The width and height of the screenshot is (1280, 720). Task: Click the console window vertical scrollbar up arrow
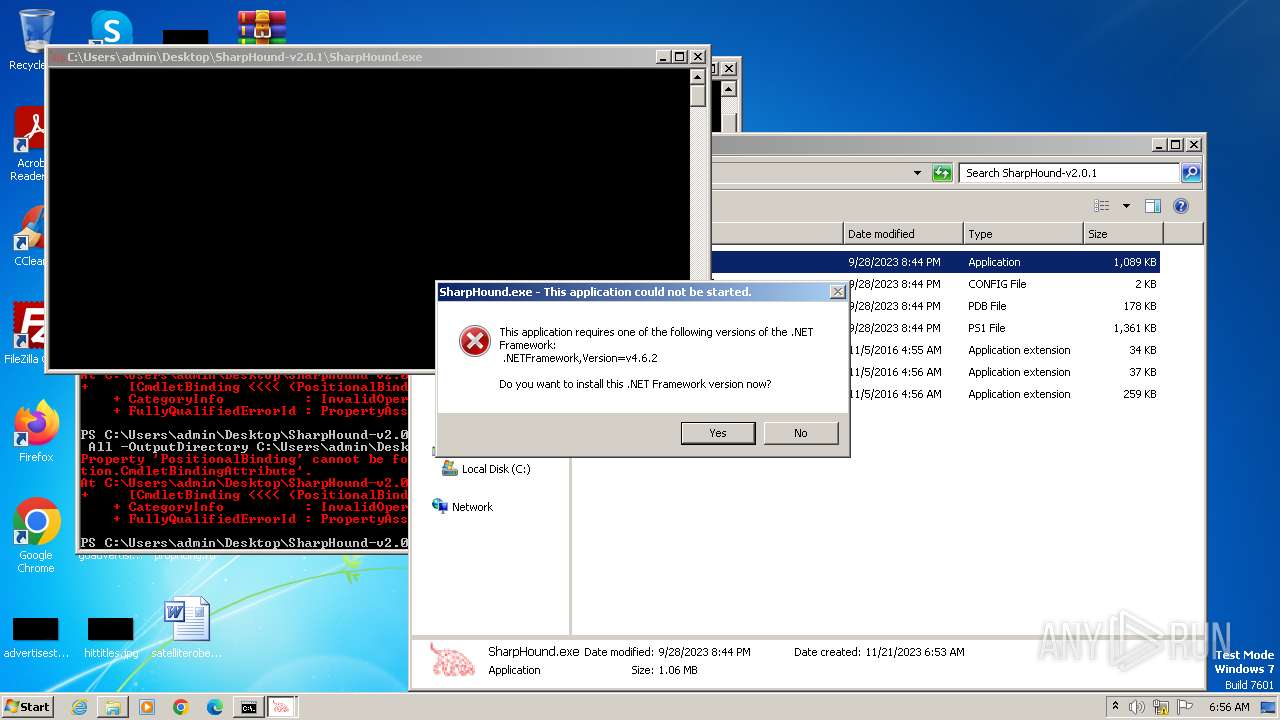[698, 76]
